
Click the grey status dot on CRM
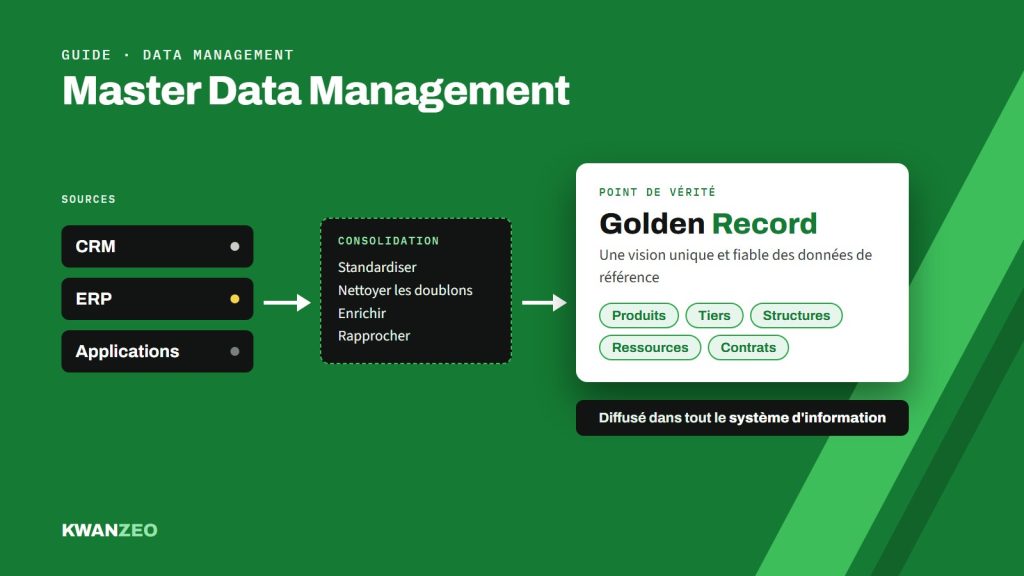click(234, 246)
